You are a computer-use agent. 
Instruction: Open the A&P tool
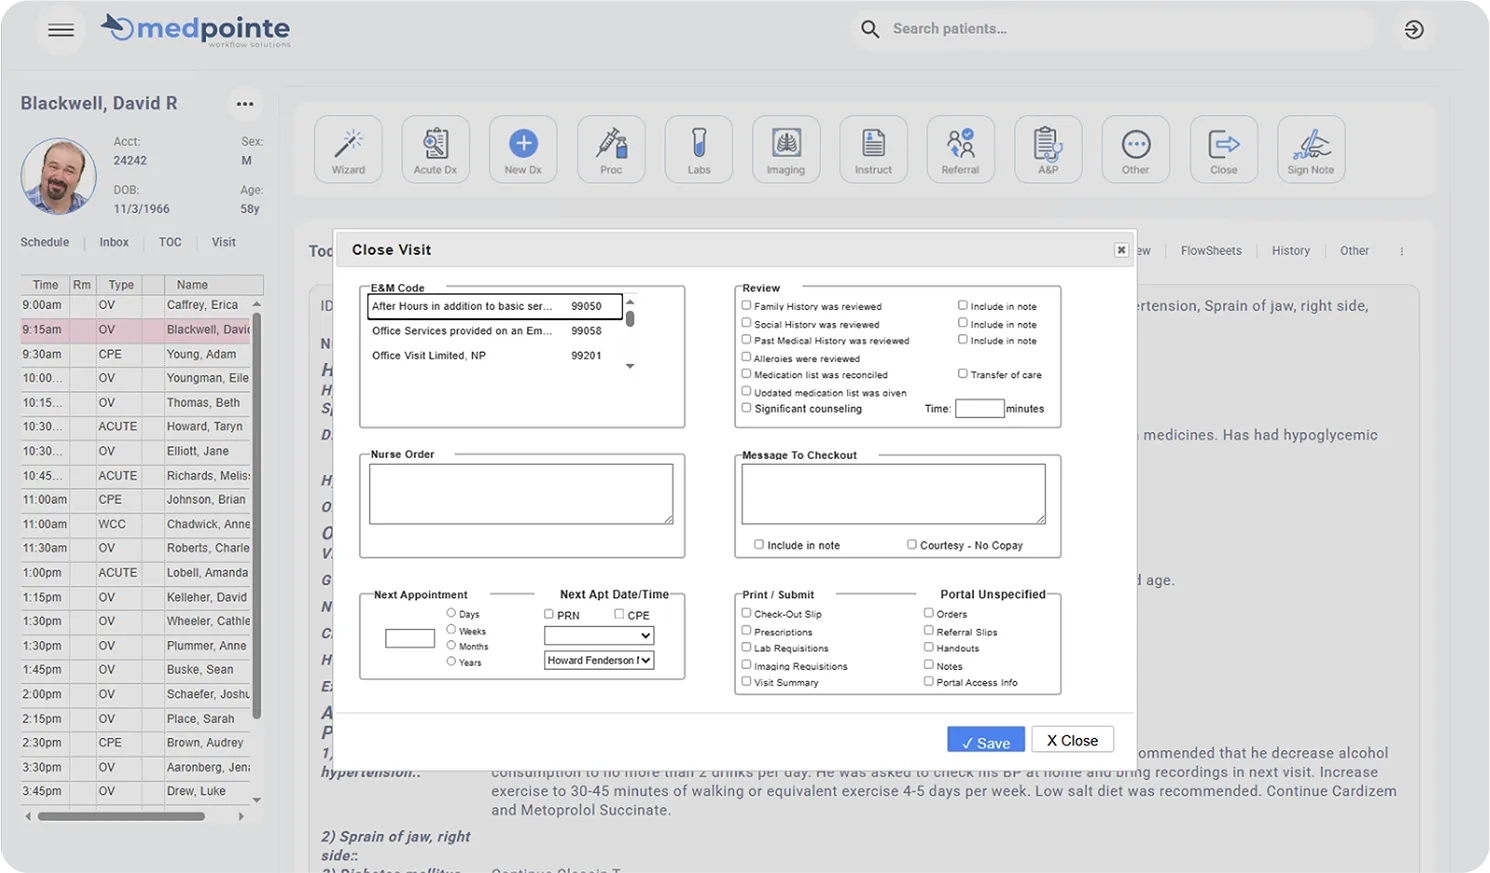1048,149
